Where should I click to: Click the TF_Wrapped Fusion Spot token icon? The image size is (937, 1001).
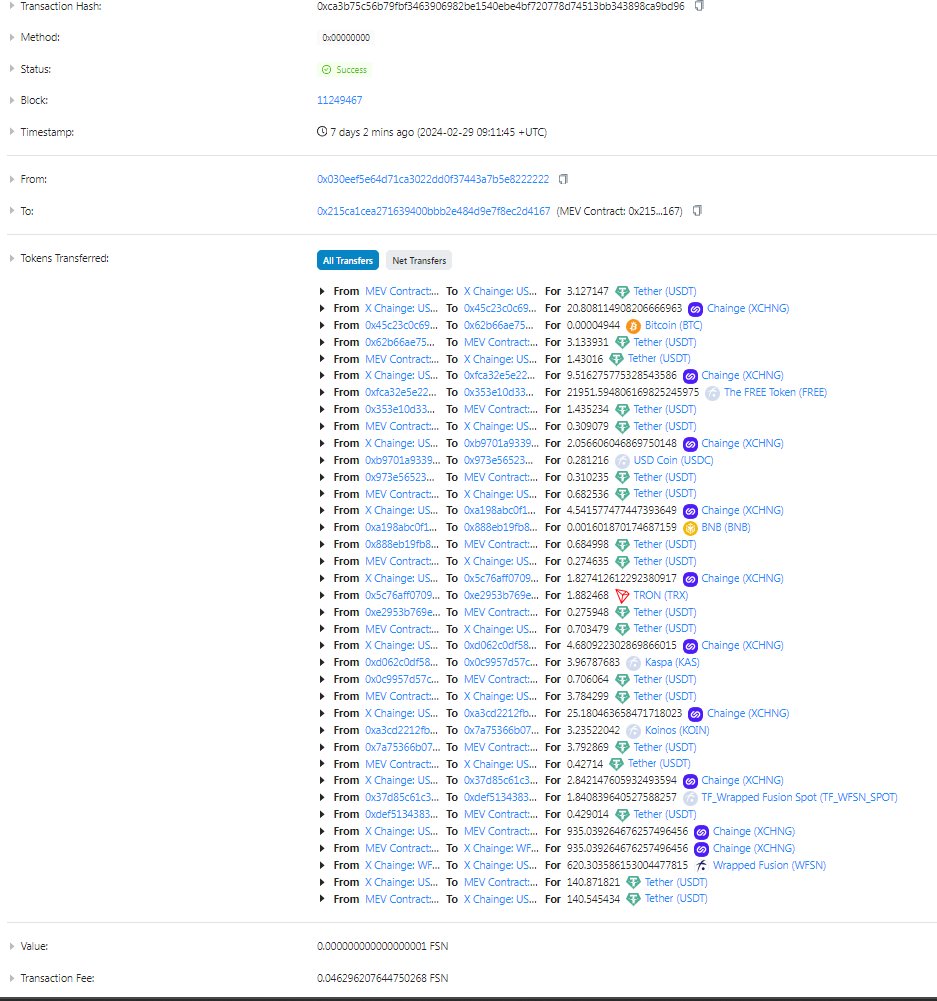pyautogui.click(x=690, y=798)
